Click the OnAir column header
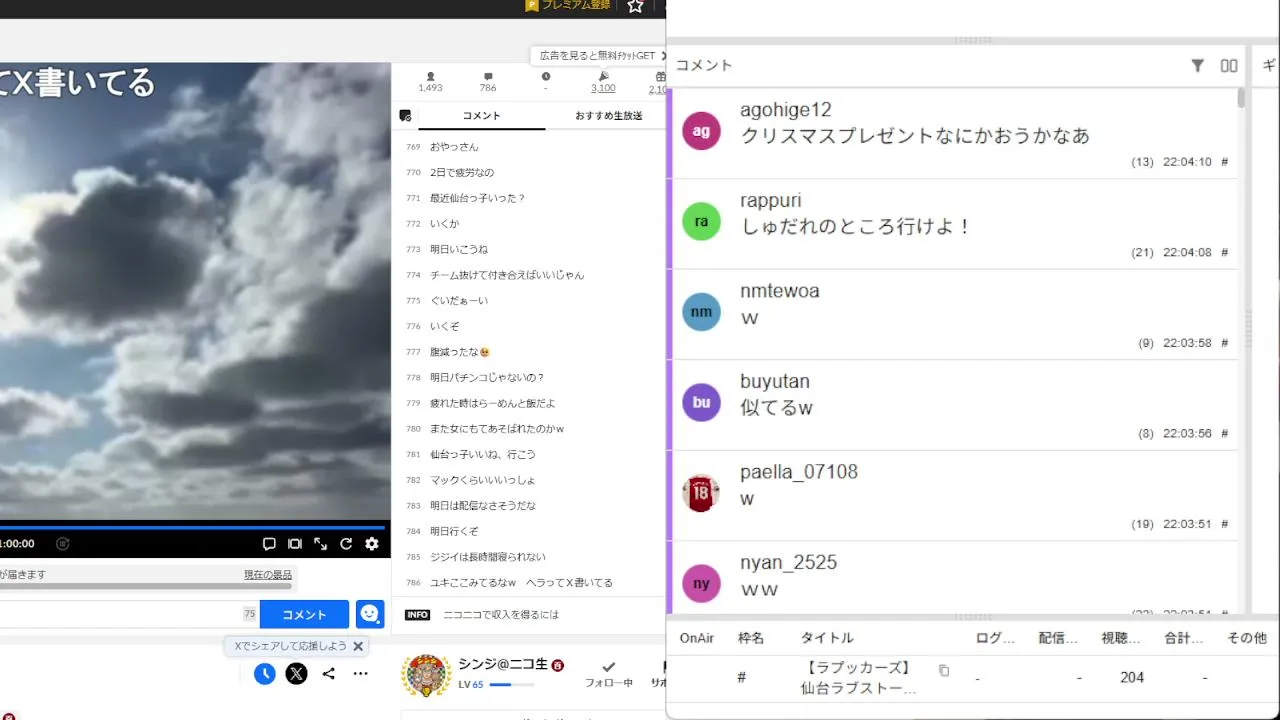This screenshot has height=720, width=1280. click(697, 638)
